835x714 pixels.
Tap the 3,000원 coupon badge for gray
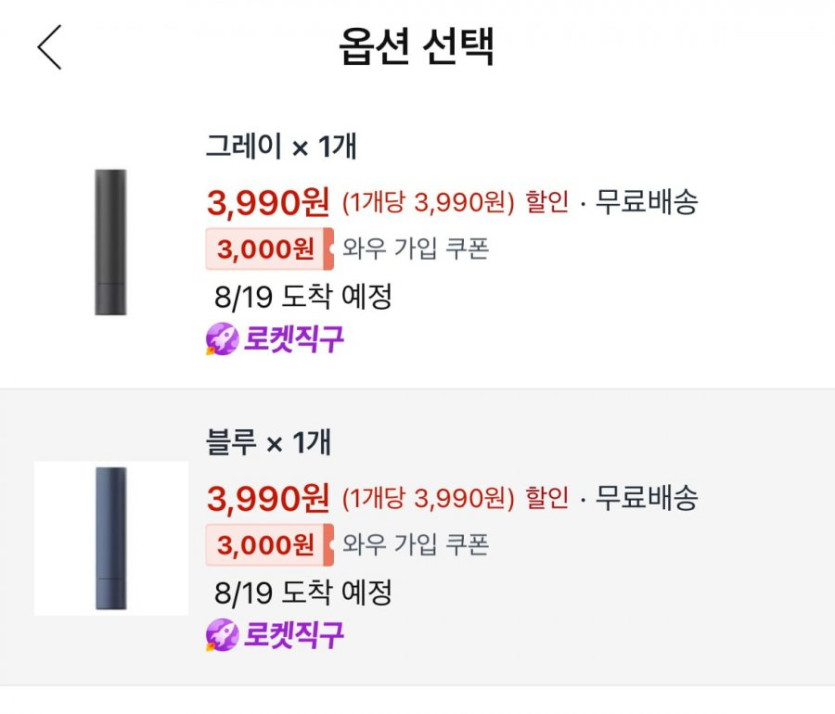pyautogui.click(x=267, y=249)
